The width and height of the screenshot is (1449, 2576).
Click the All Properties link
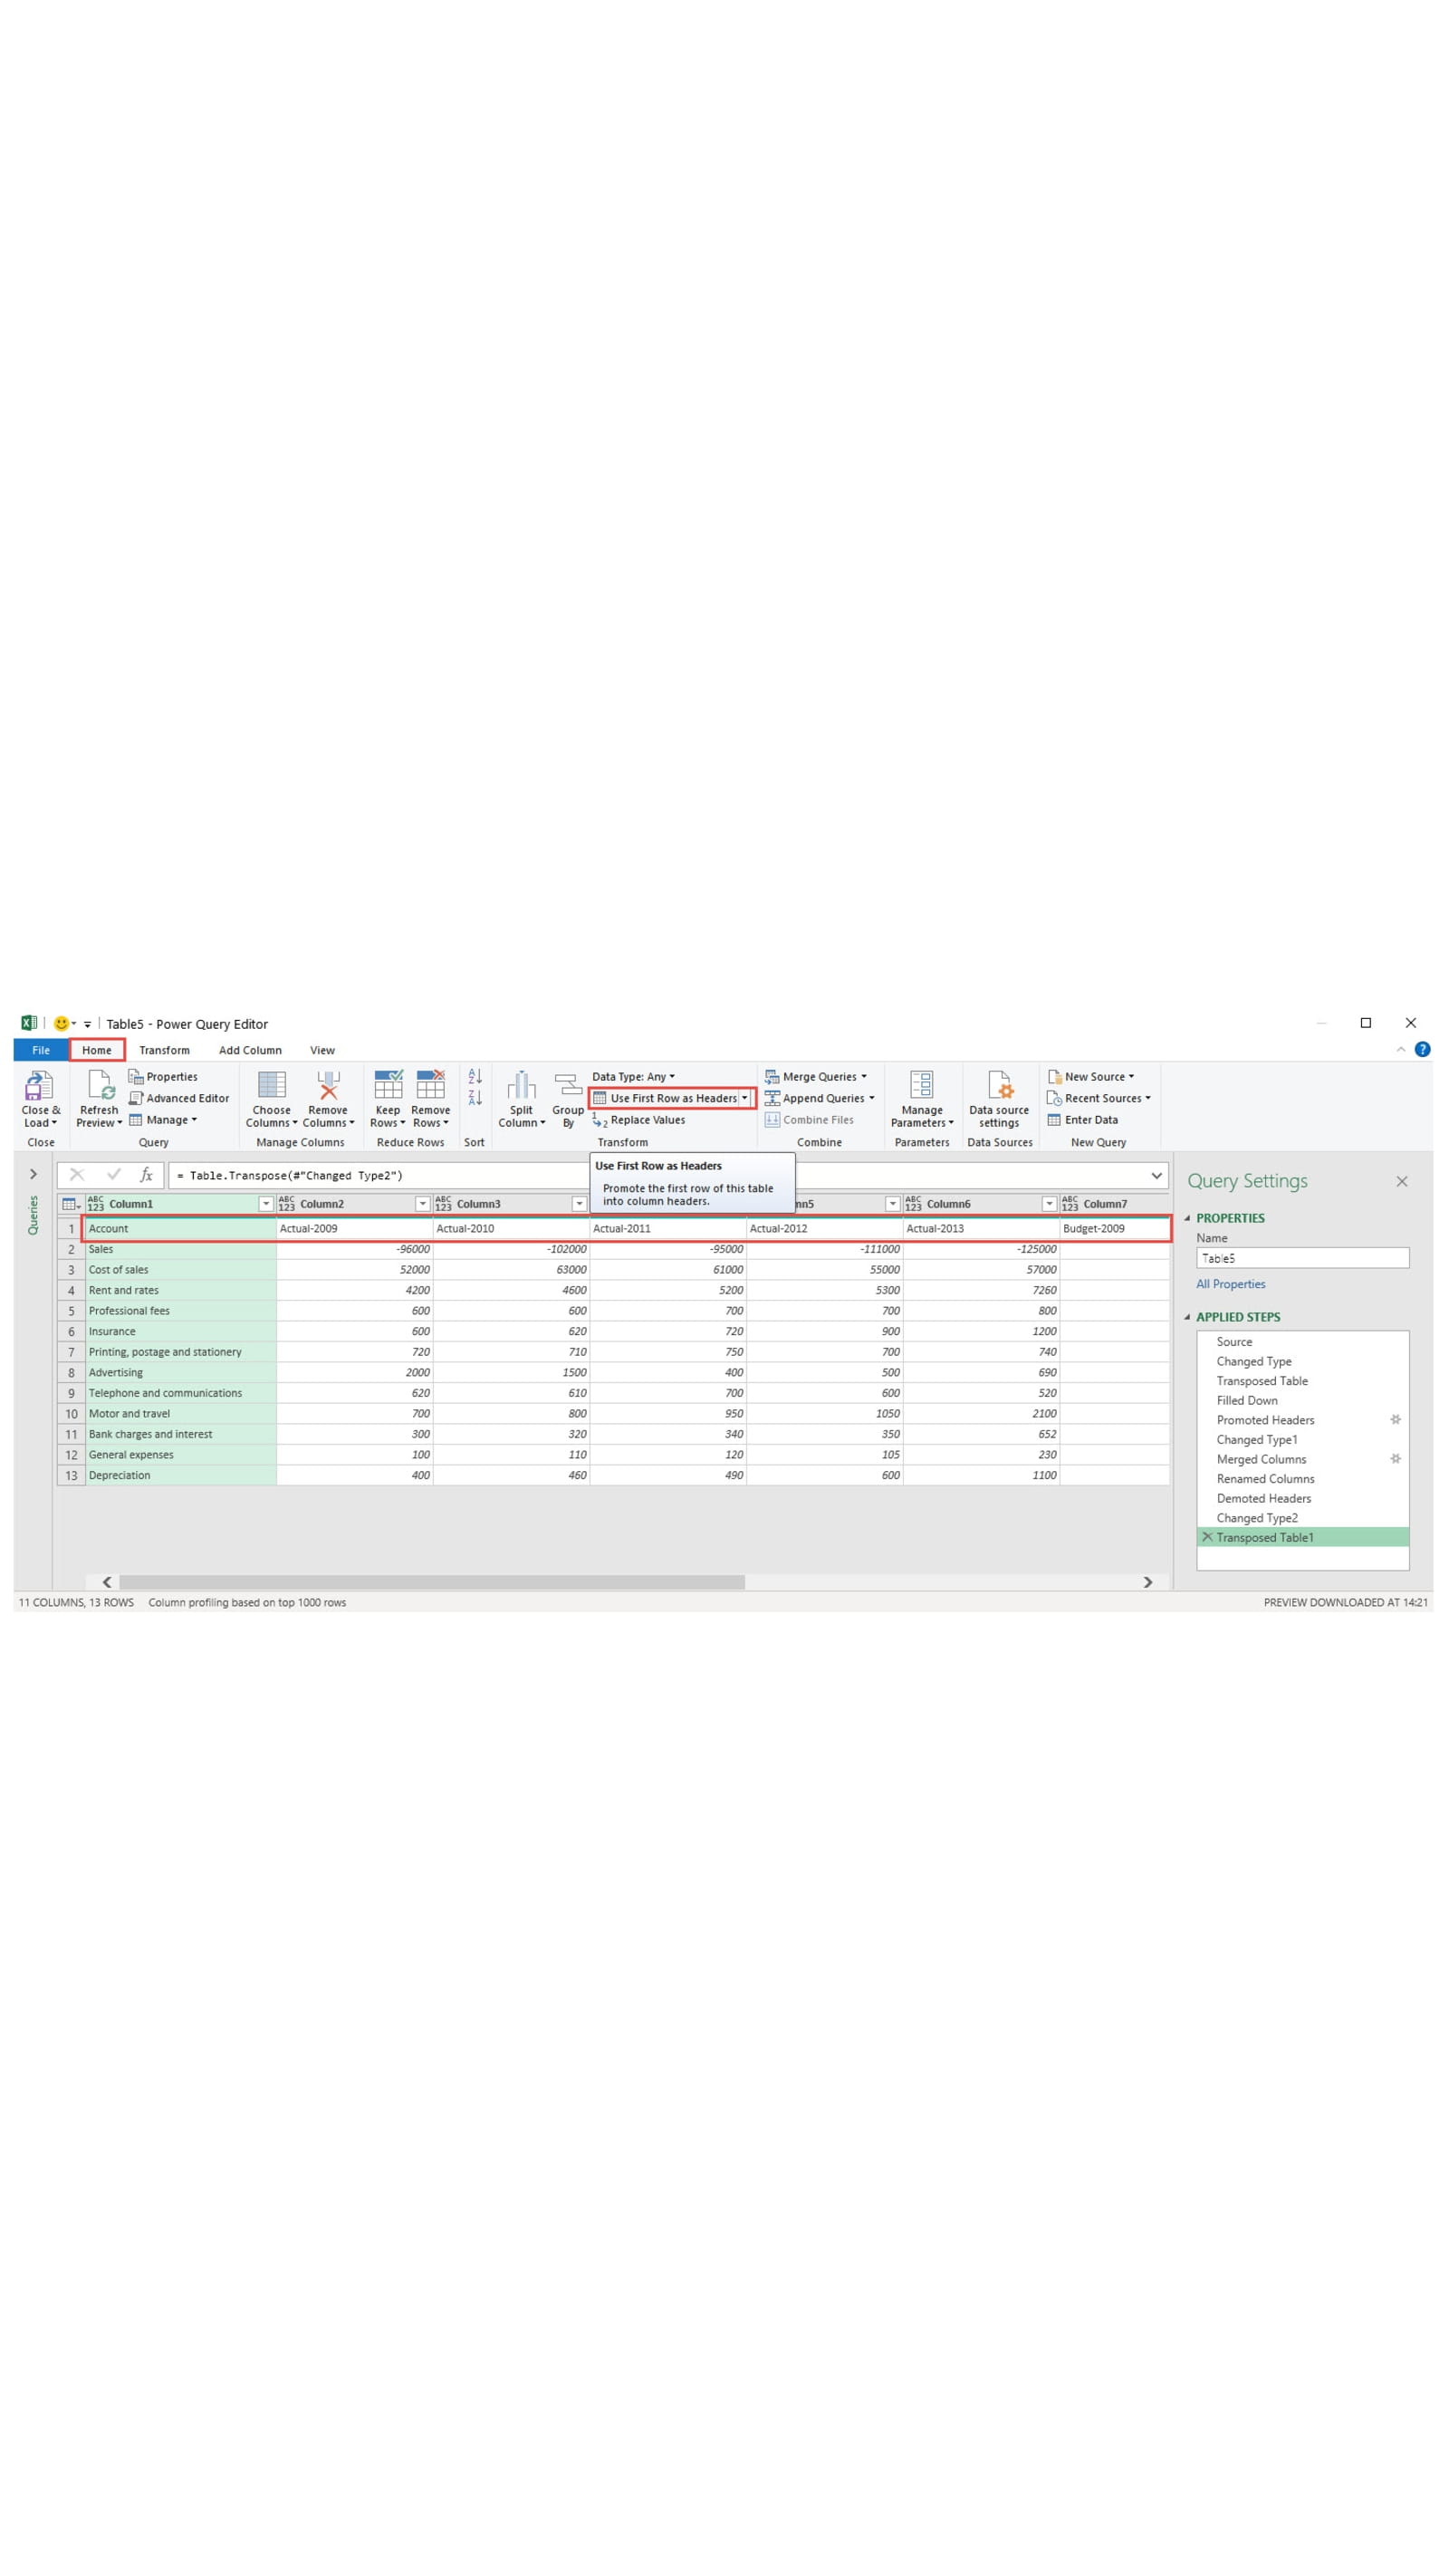(x=1230, y=1284)
